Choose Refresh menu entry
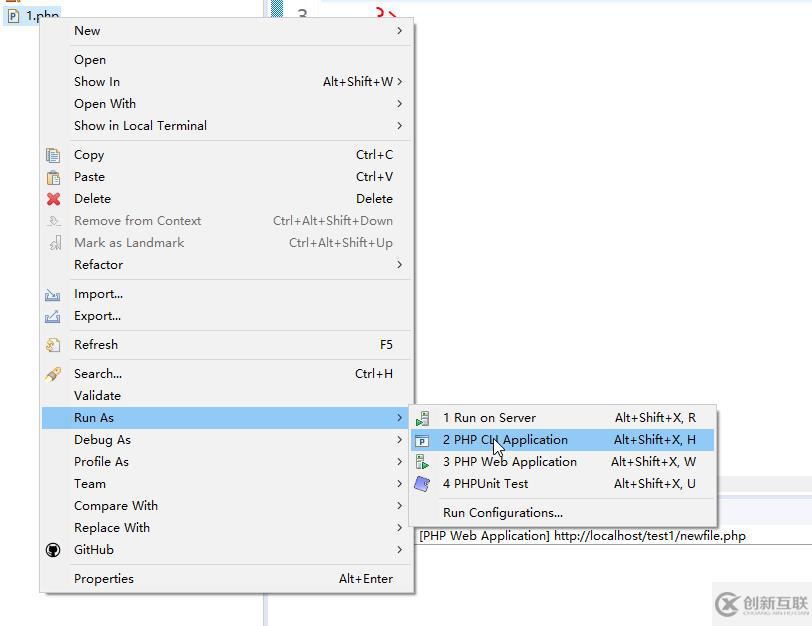 tap(227, 345)
